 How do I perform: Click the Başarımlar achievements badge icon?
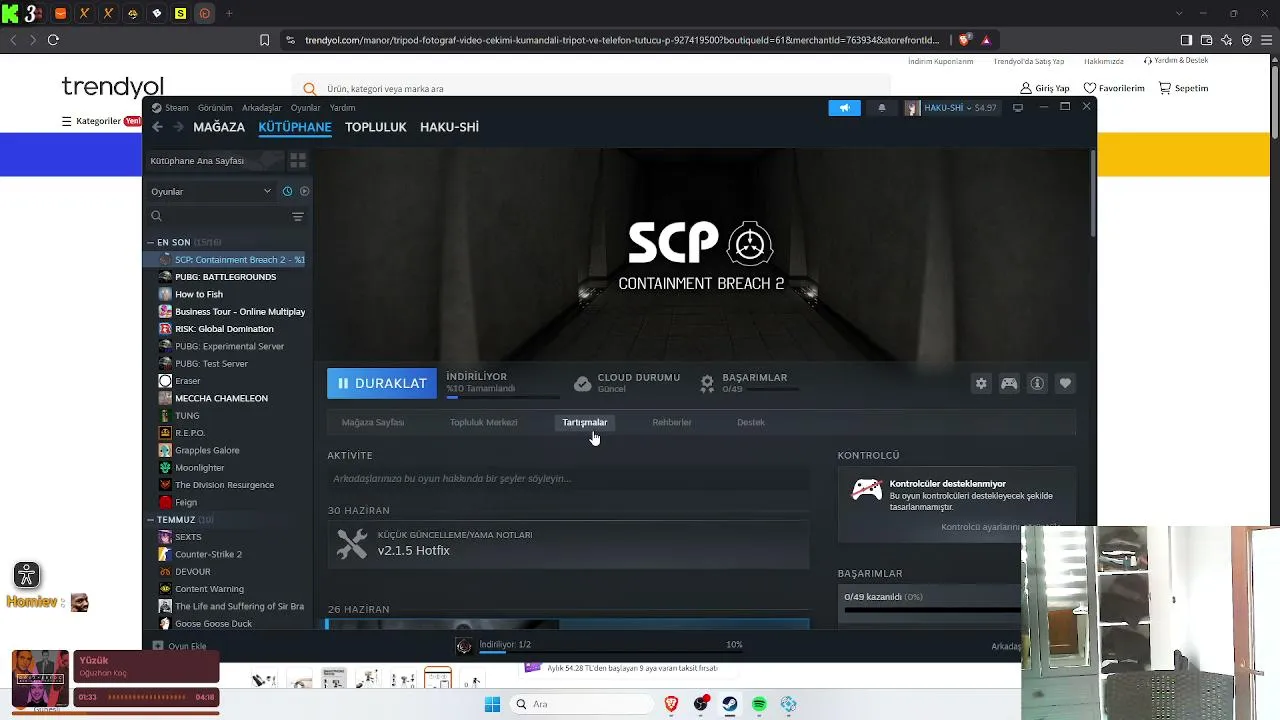pos(707,383)
